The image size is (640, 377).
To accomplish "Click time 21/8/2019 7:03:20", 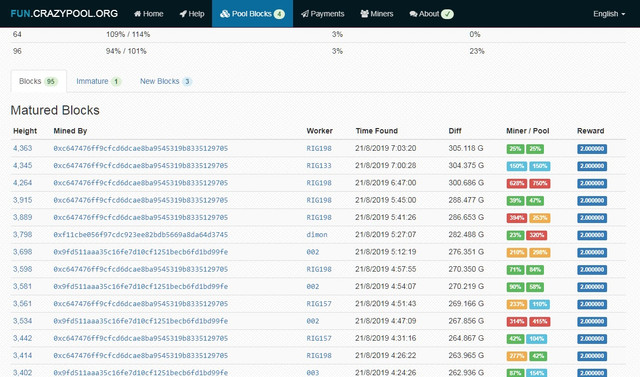I will tap(386, 148).
